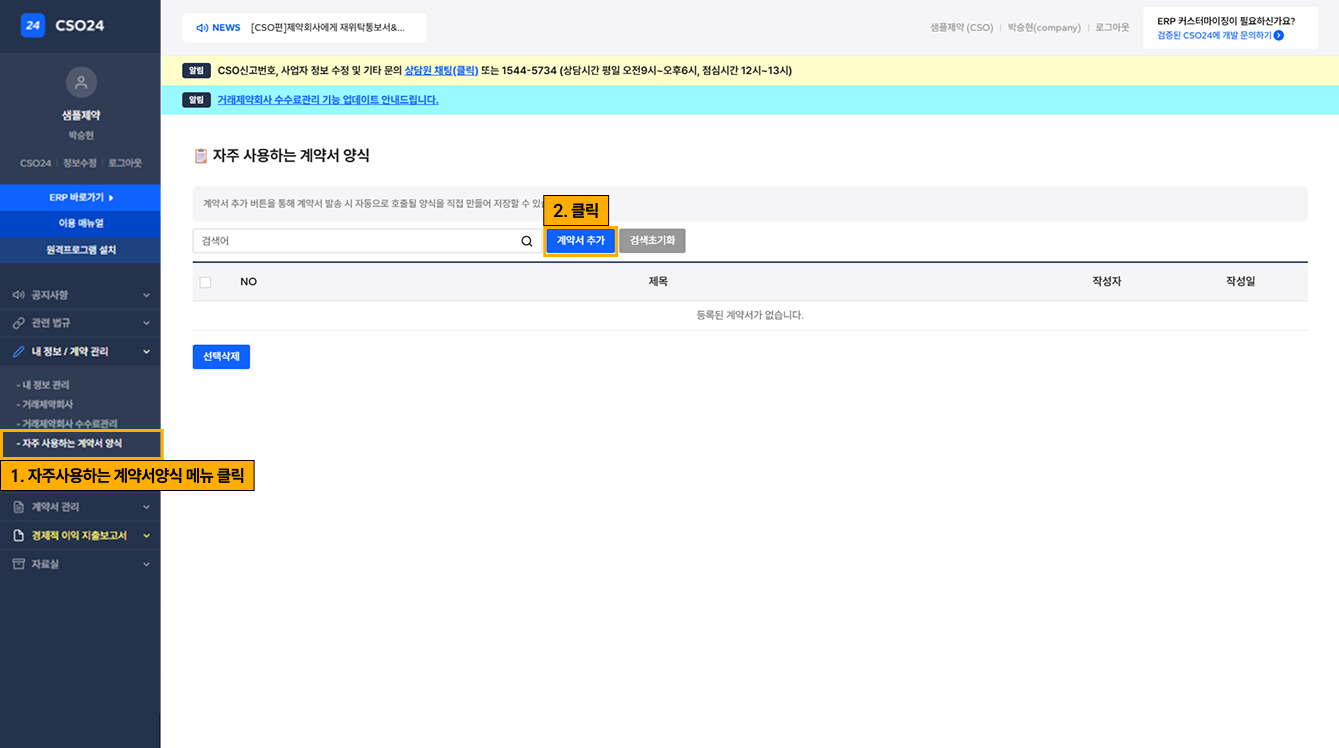This screenshot has width=1339, height=748.
Task: Click the 계약서 추가 button
Action: click(x=580, y=241)
